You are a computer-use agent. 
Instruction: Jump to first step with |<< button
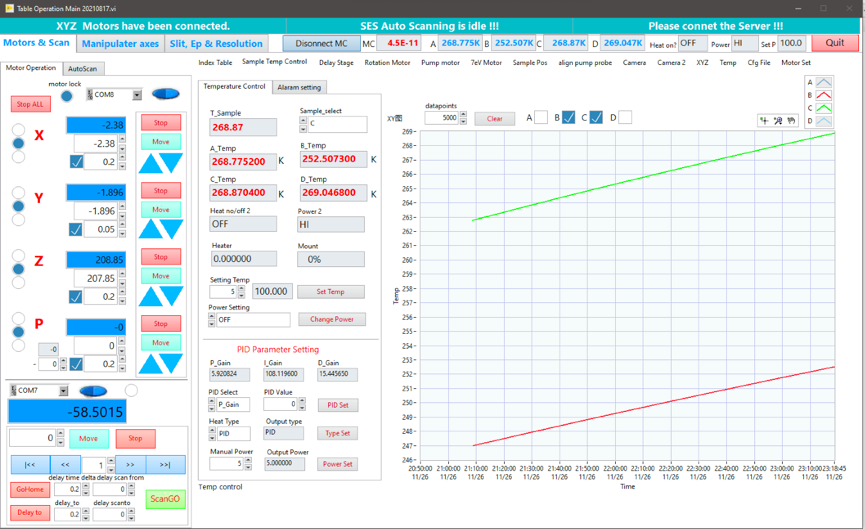[30, 465]
